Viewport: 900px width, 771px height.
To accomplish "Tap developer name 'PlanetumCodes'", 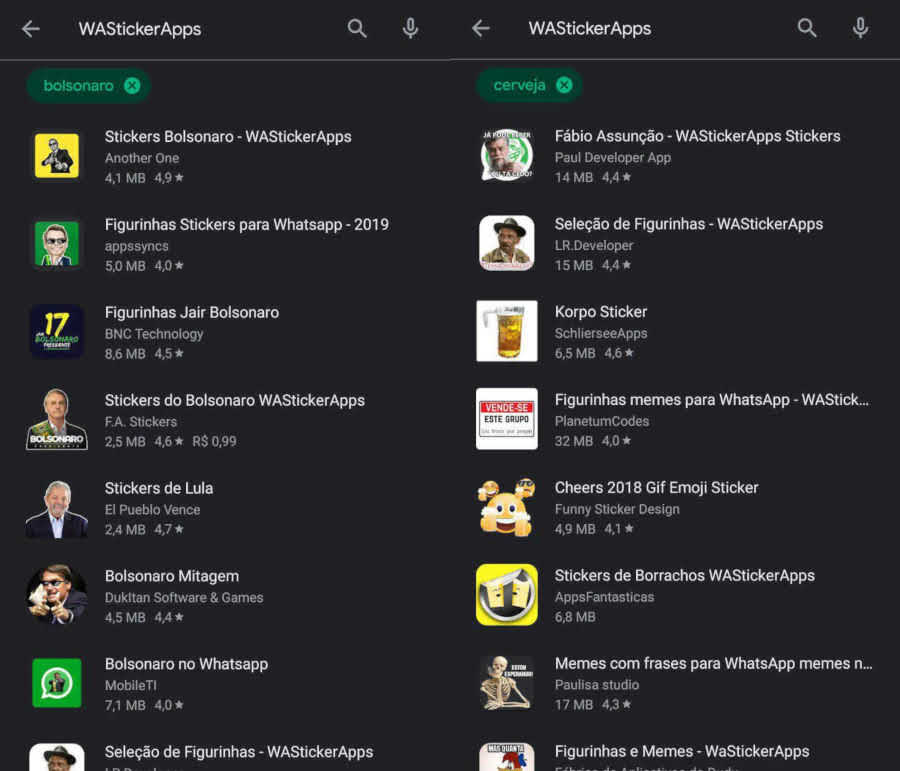I will click(602, 421).
